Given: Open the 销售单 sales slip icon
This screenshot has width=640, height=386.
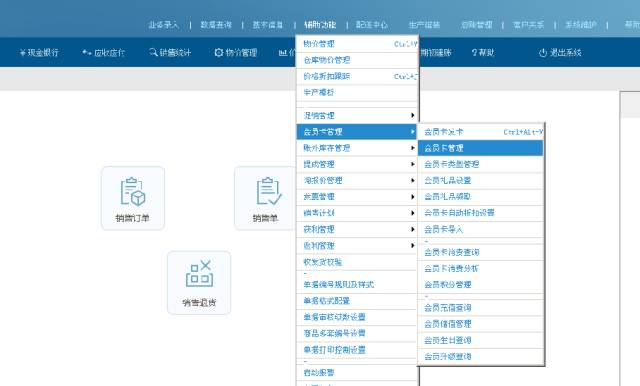Looking at the screenshot, I should point(265,198).
